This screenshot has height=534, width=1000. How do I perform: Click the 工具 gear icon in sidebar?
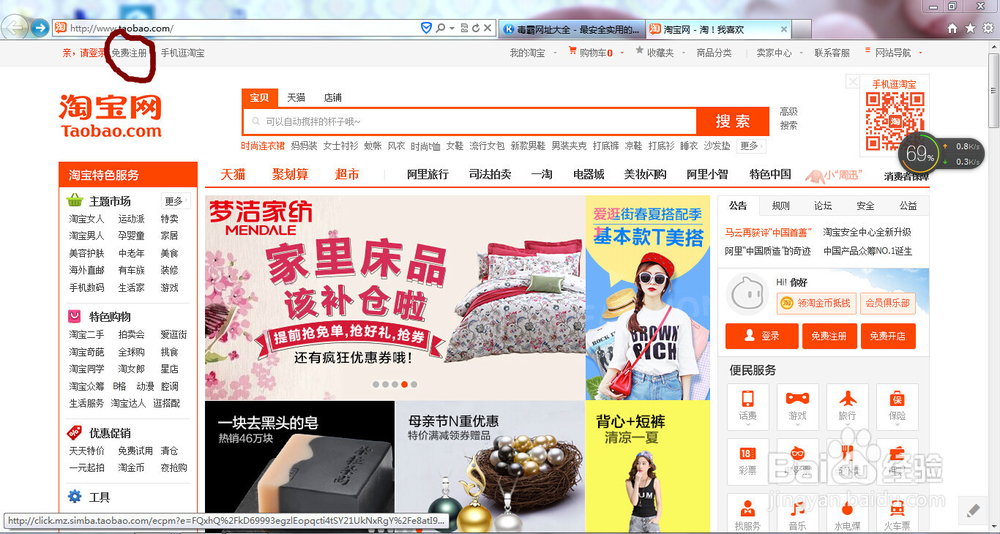coord(75,496)
